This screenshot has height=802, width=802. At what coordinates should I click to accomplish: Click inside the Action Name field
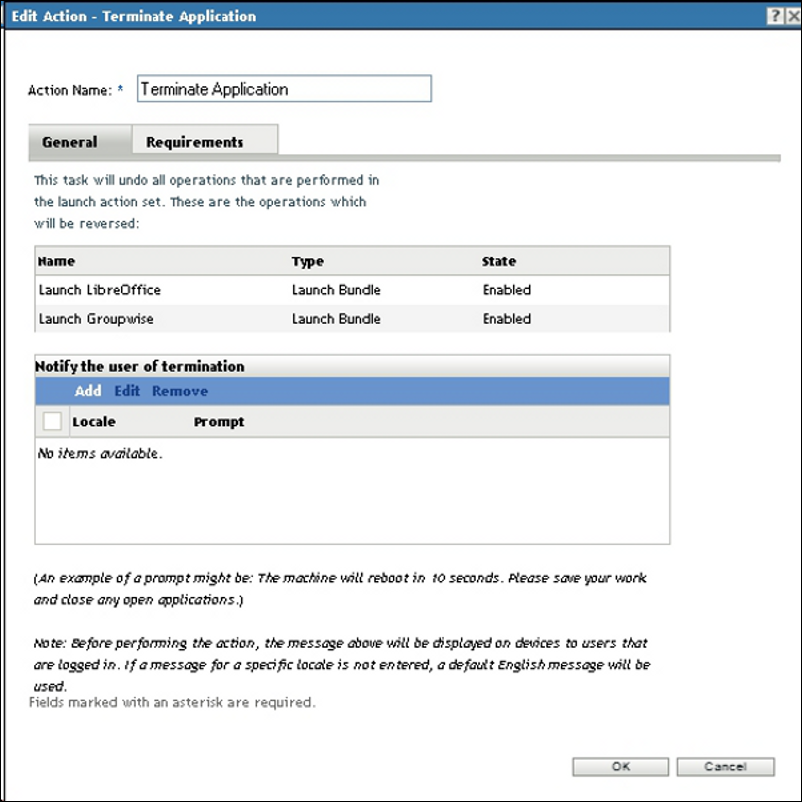(283, 89)
